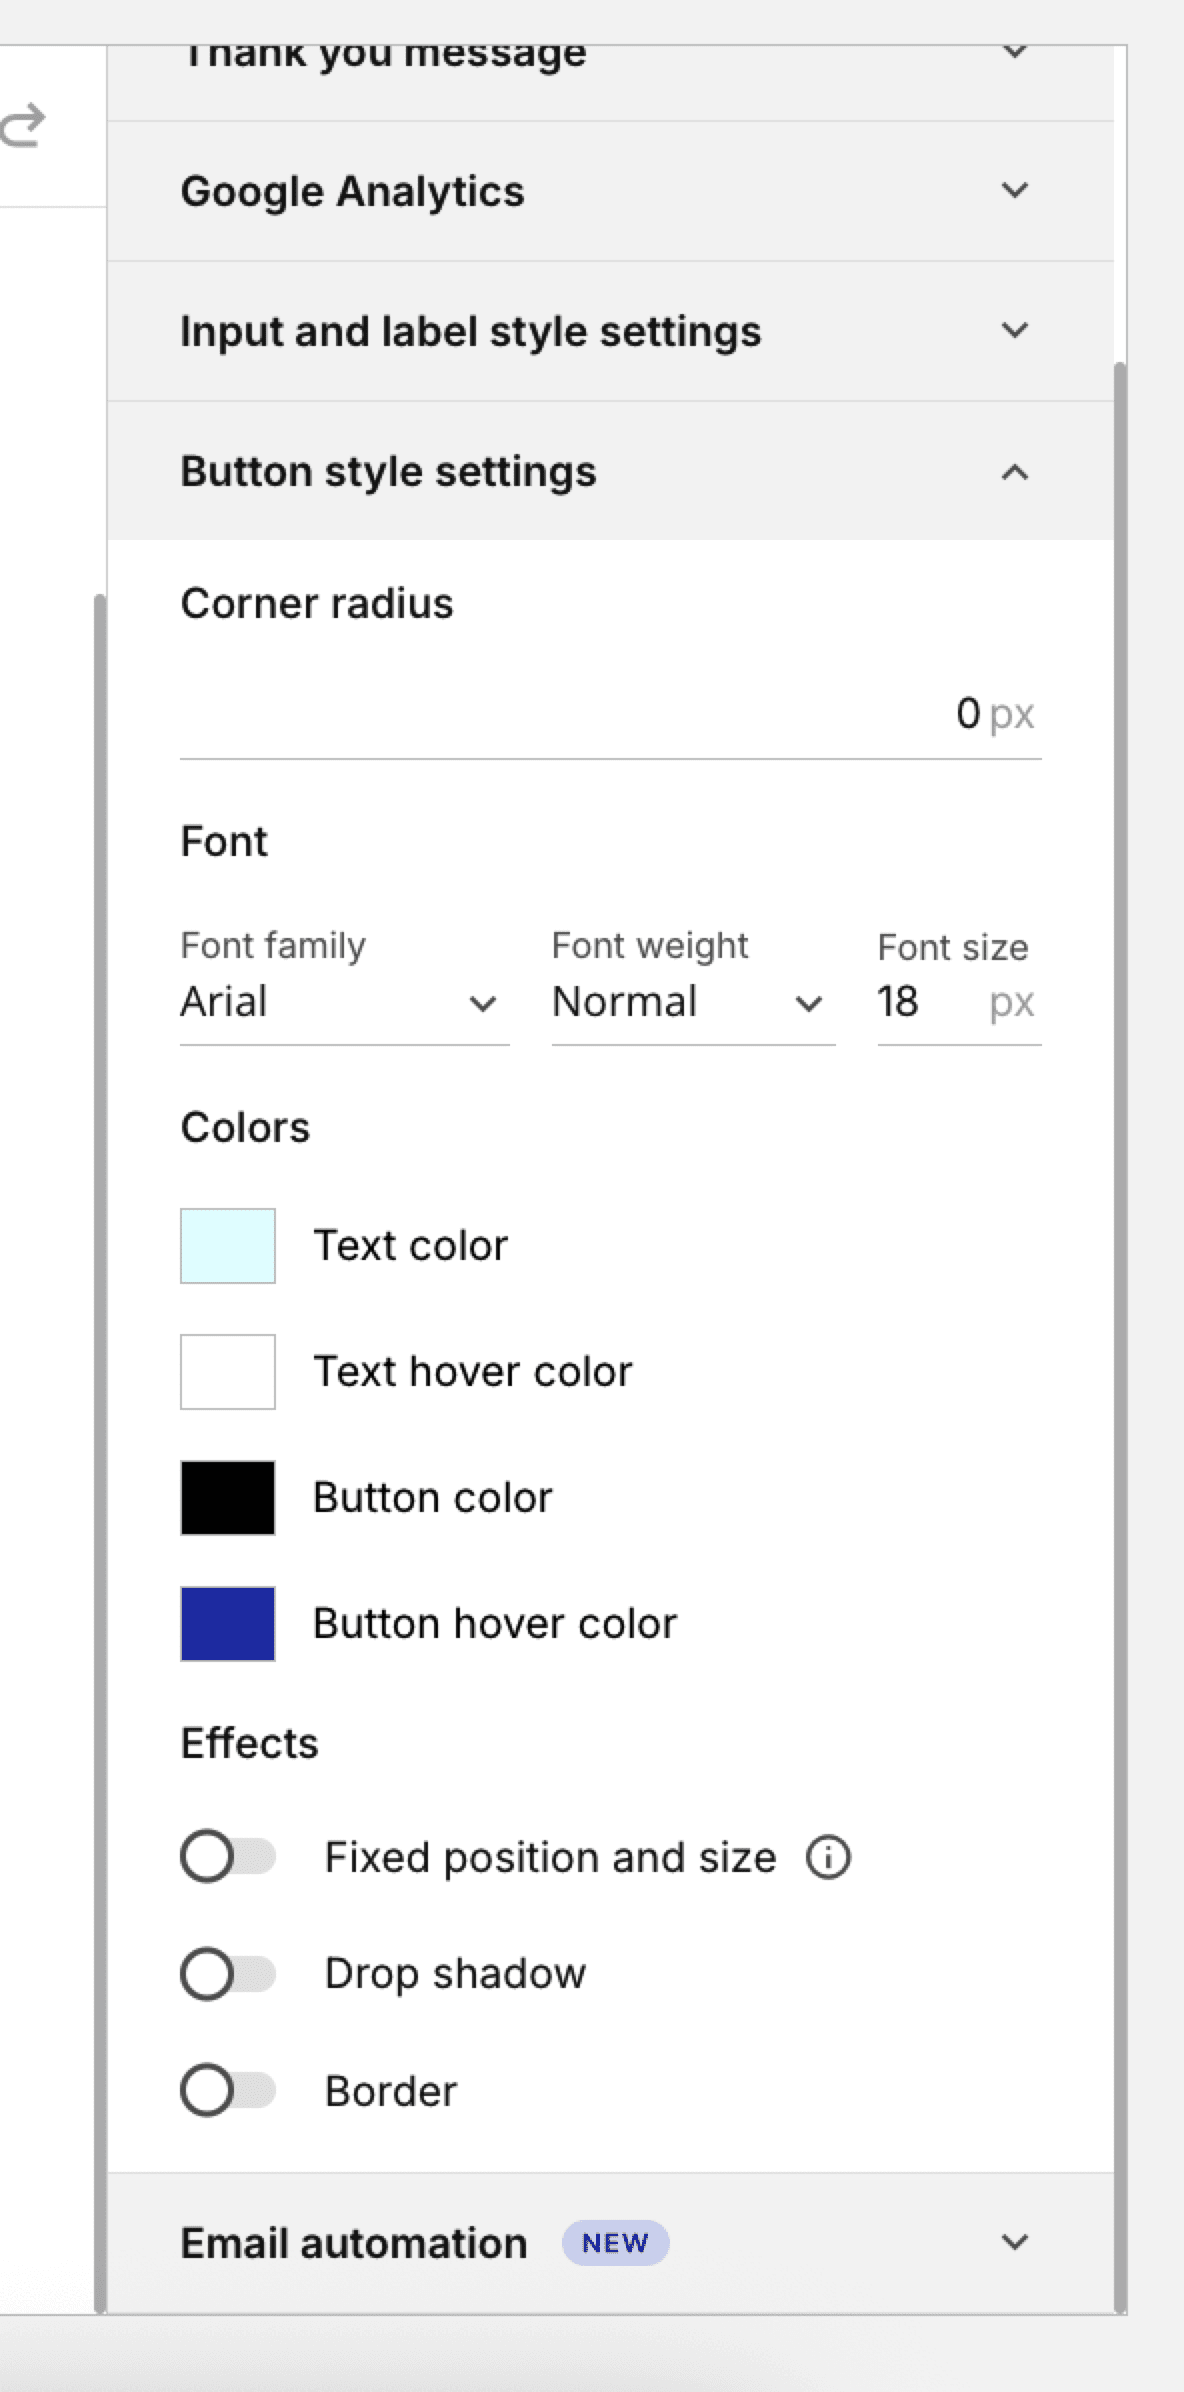Image resolution: width=1184 pixels, height=2392 pixels.
Task: Click the redo arrow icon
Action: (22, 126)
